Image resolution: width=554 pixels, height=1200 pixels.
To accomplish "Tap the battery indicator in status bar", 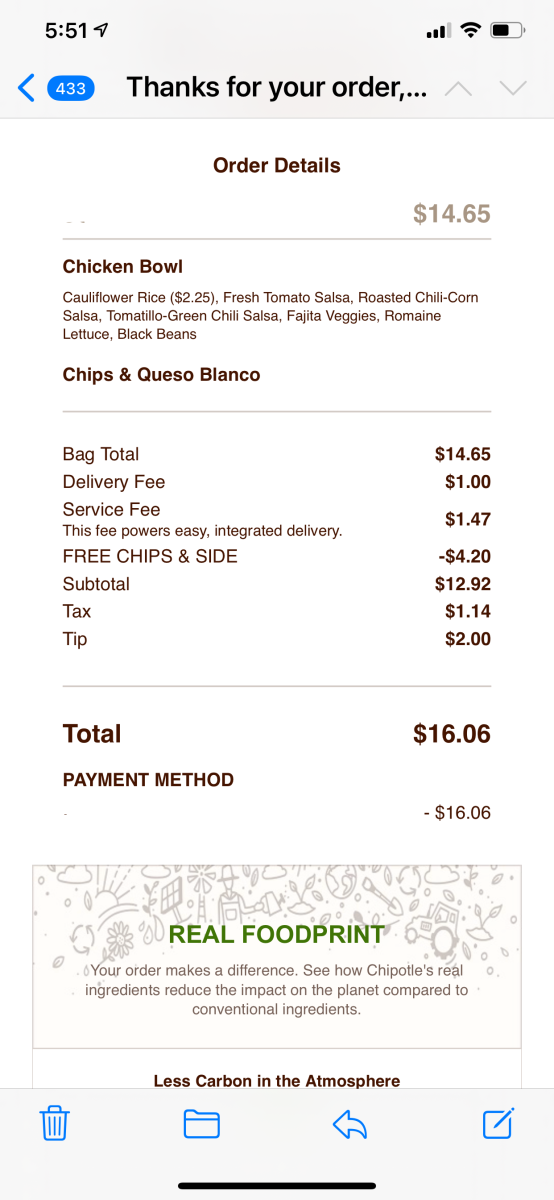I will pos(508,31).
